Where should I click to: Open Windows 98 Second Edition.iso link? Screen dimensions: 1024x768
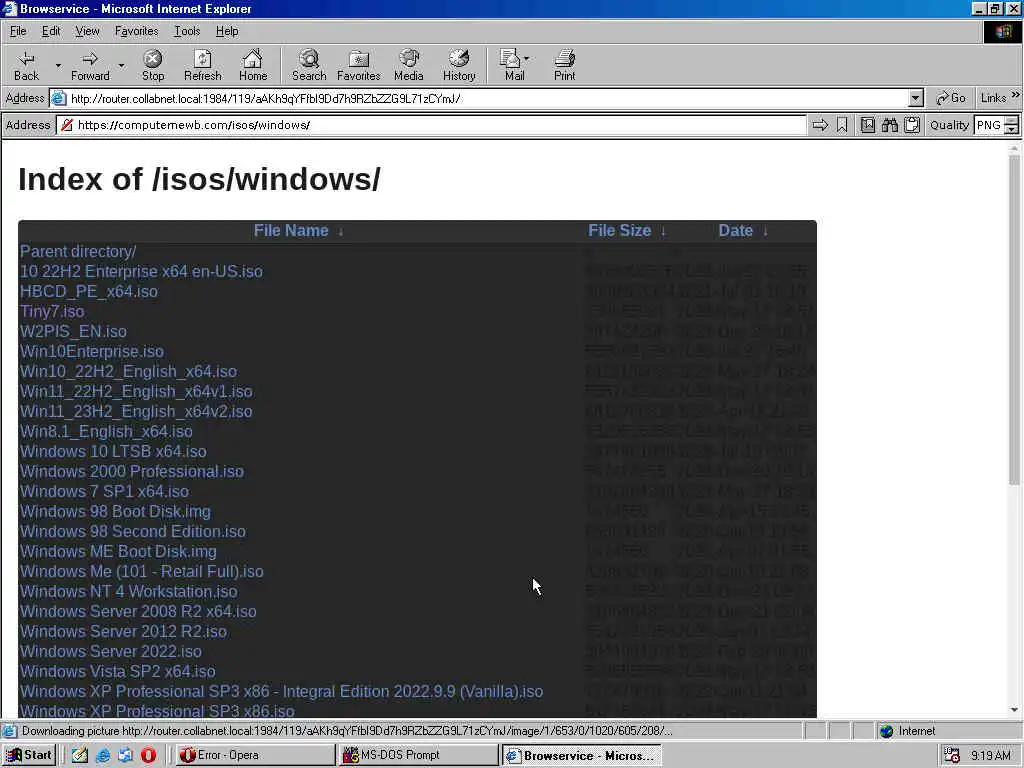133,532
